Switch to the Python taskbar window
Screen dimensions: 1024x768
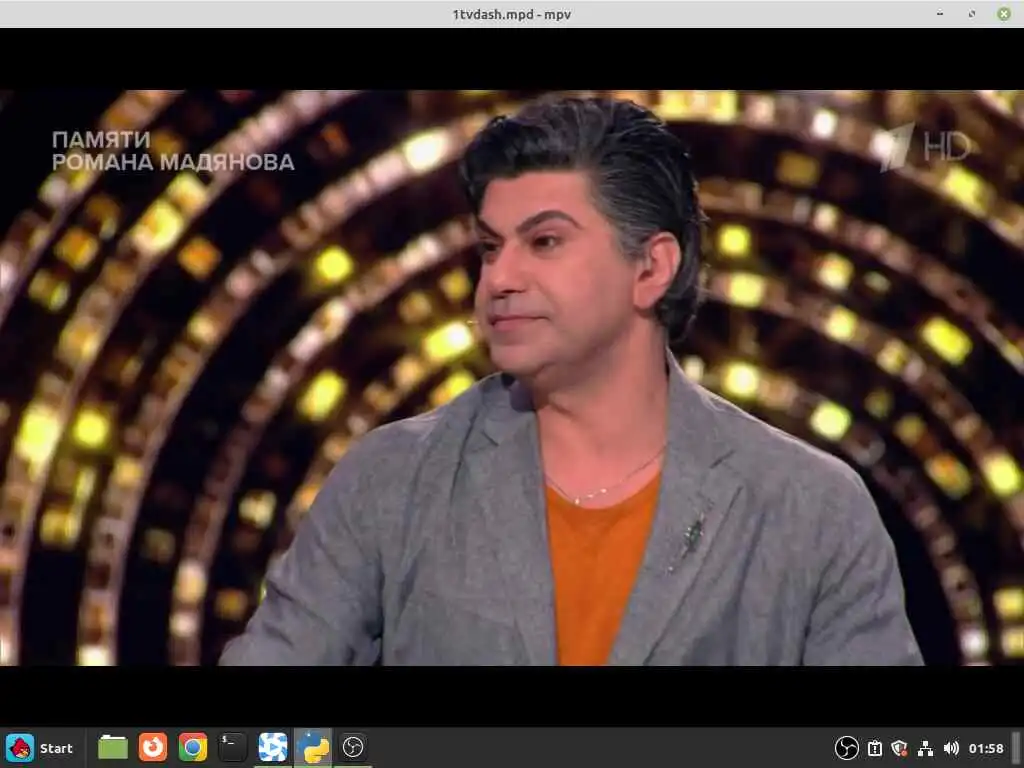313,748
